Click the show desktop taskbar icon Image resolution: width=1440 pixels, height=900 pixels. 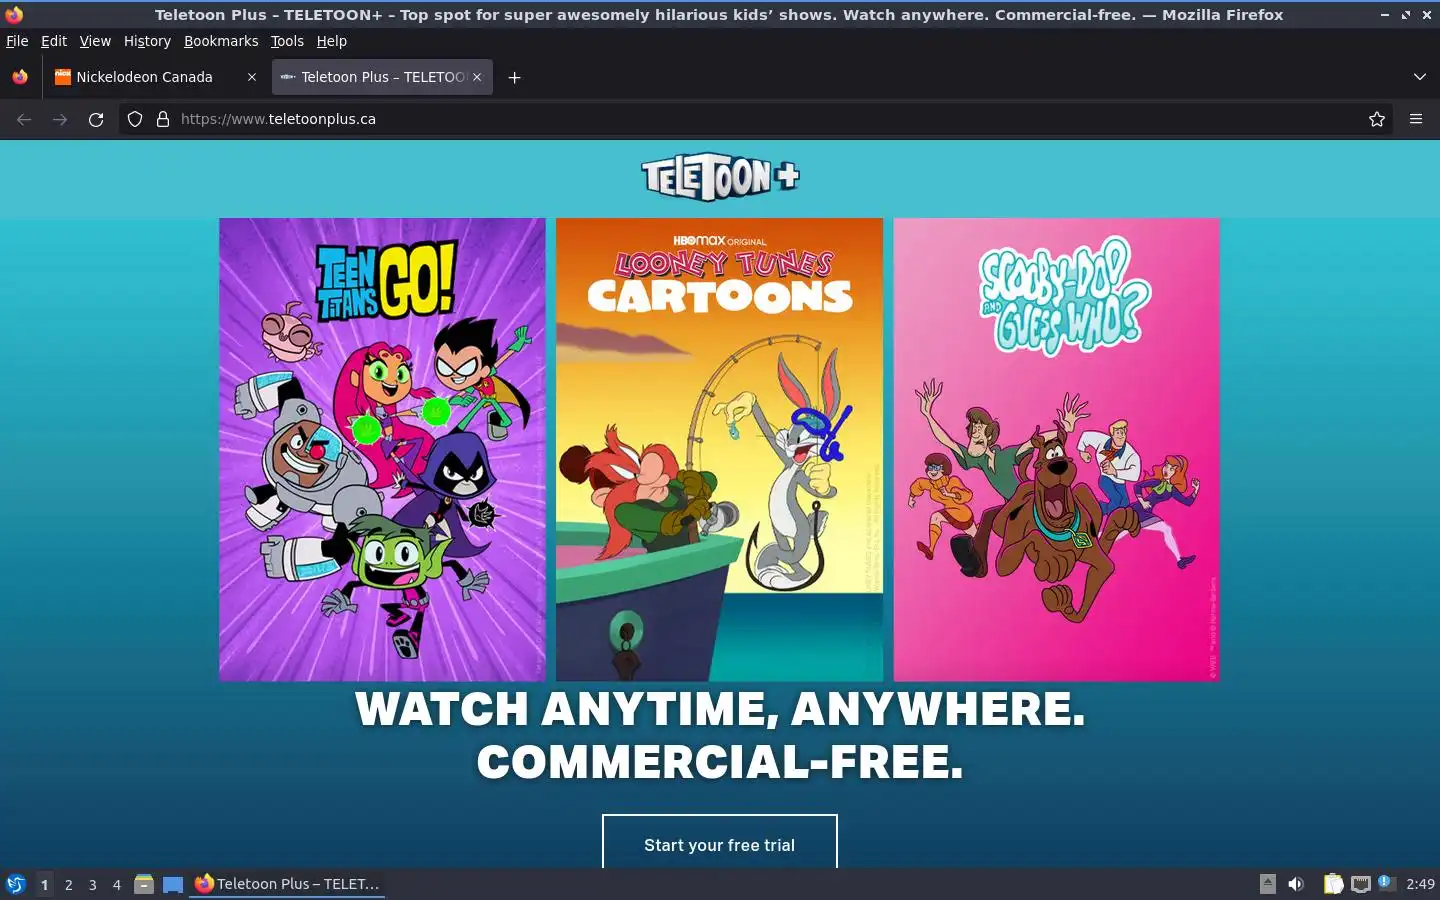tap(173, 884)
